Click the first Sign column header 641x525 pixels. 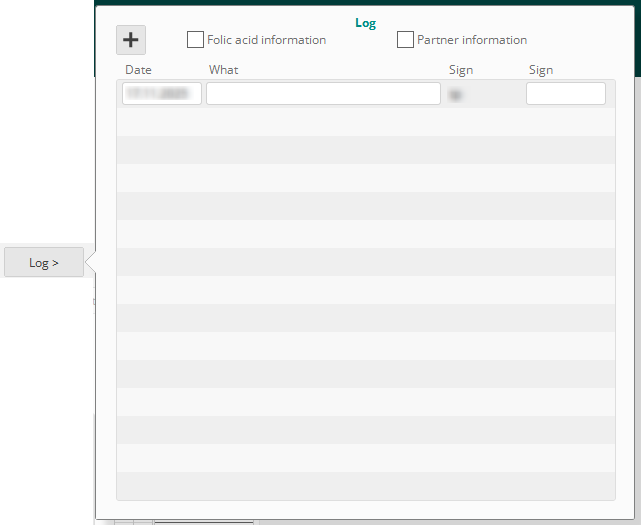(461, 70)
